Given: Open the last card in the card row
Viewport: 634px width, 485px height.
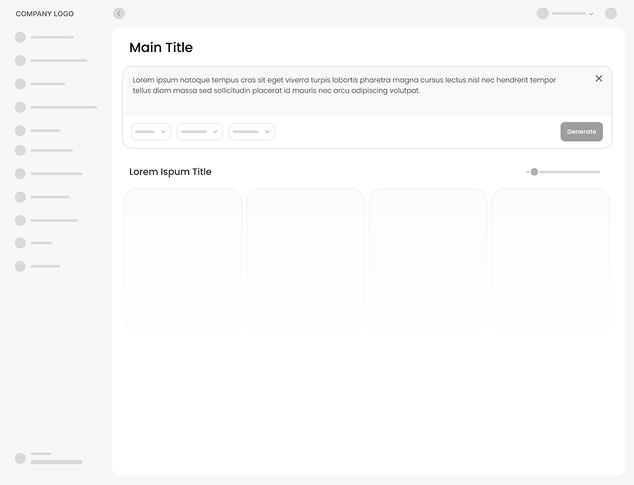Looking at the screenshot, I should (x=550, y=258).
